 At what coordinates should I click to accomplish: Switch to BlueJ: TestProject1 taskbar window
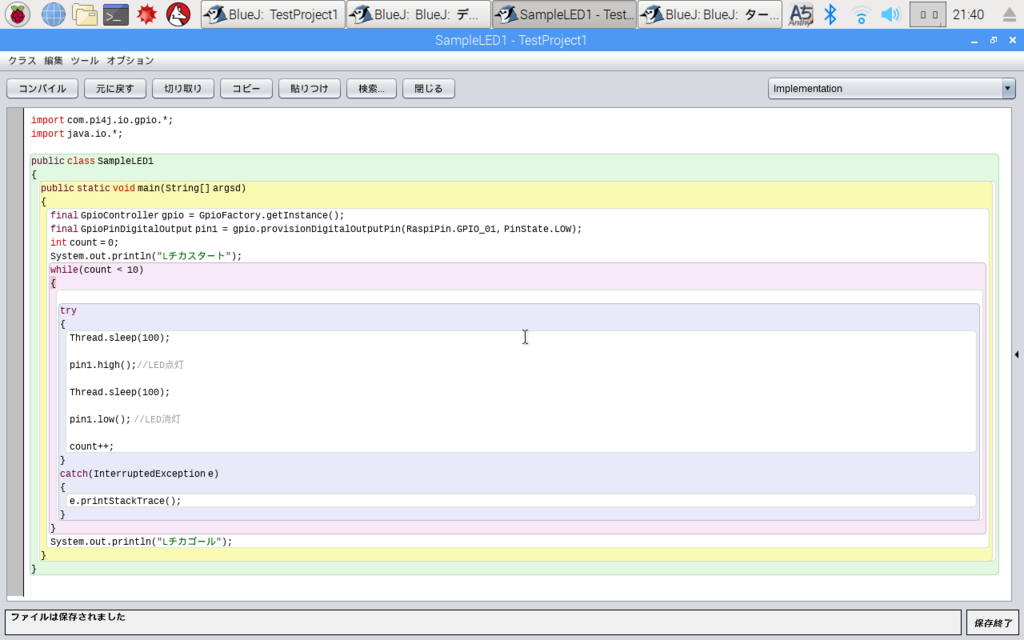(273, 14)
